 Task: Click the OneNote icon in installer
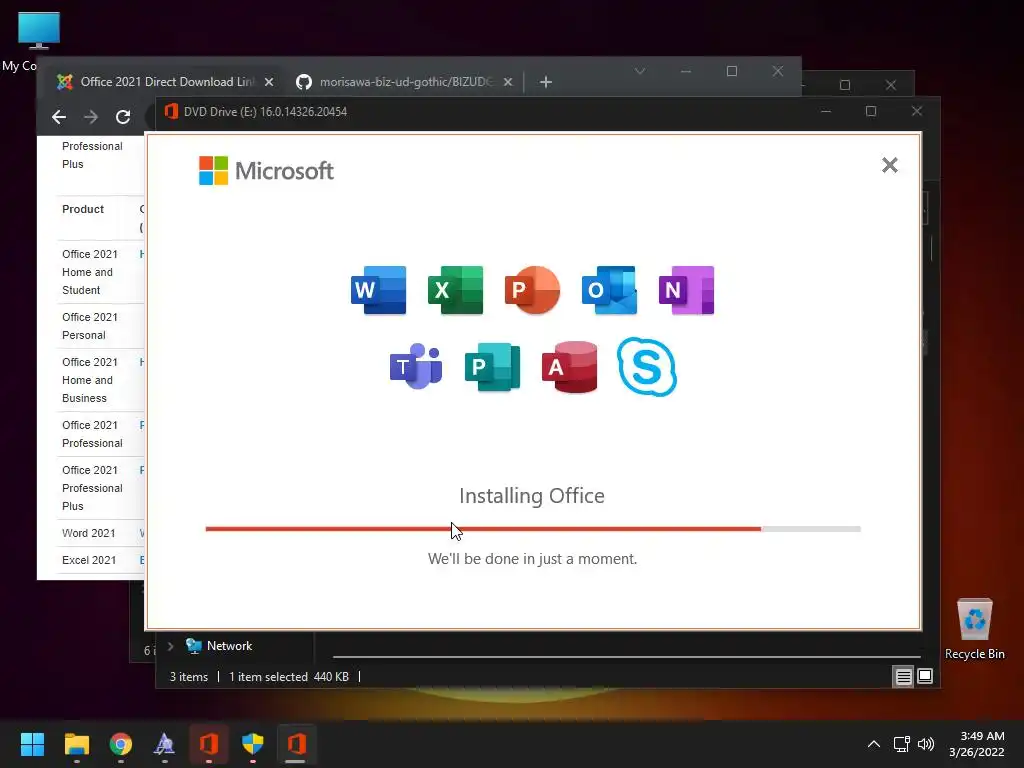tap(686, 290)
